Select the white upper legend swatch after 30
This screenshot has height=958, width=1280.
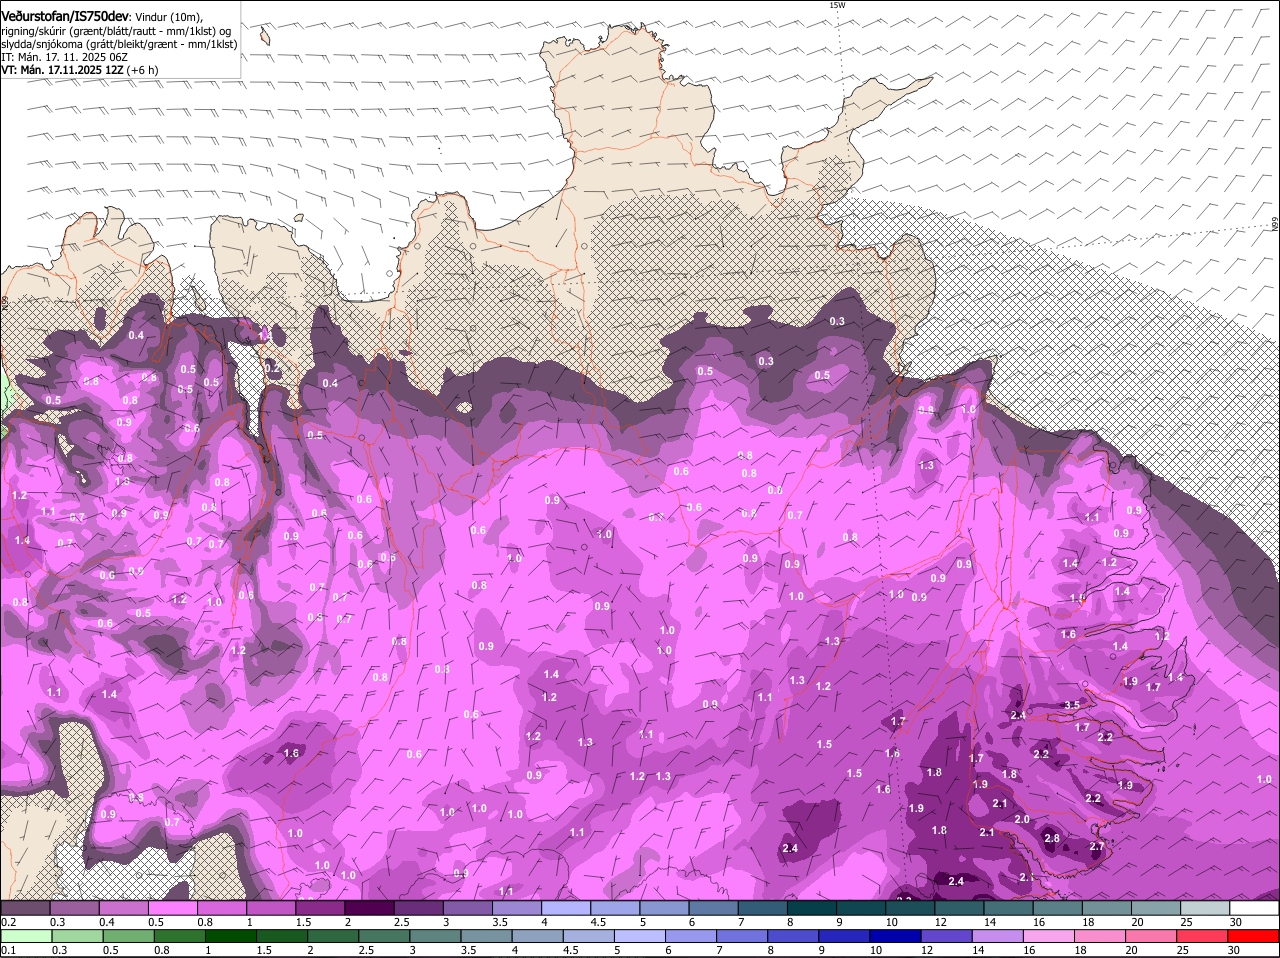tap(1254, 908)
